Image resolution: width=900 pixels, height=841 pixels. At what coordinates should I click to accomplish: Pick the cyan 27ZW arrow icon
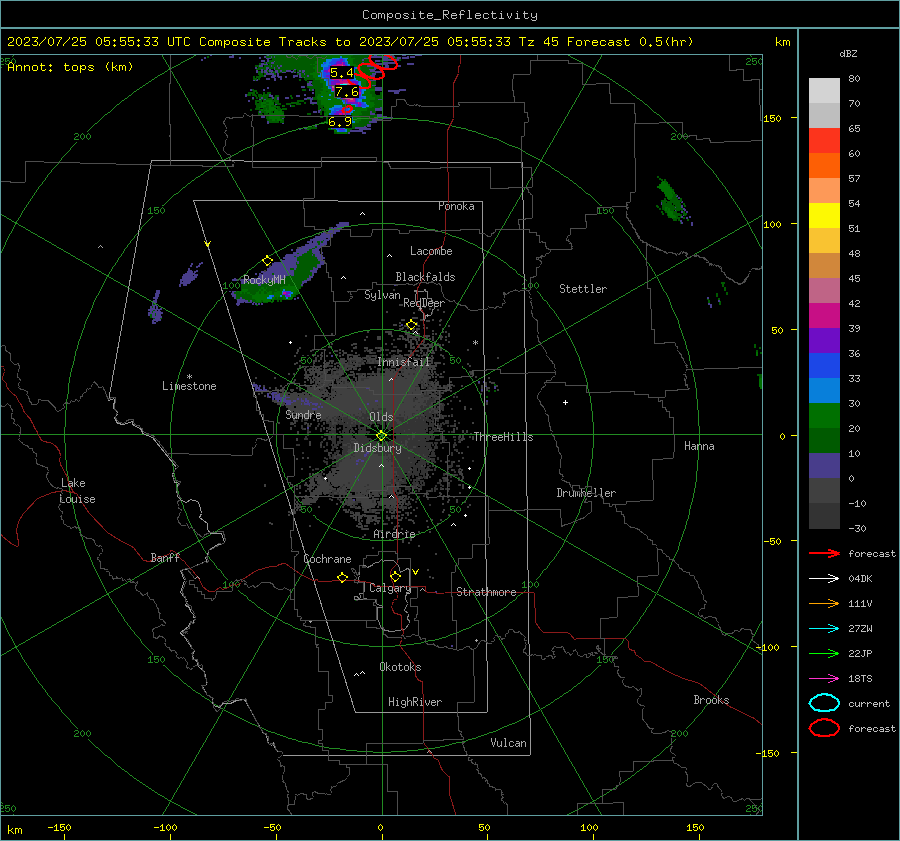[x=824, y=629]
